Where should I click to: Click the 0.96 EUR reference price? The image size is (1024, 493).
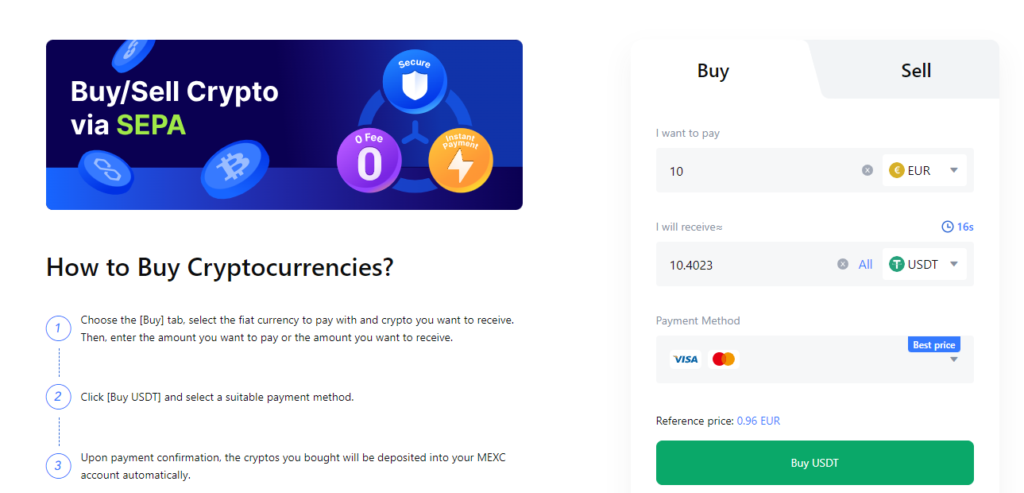(x=758, y=421)
